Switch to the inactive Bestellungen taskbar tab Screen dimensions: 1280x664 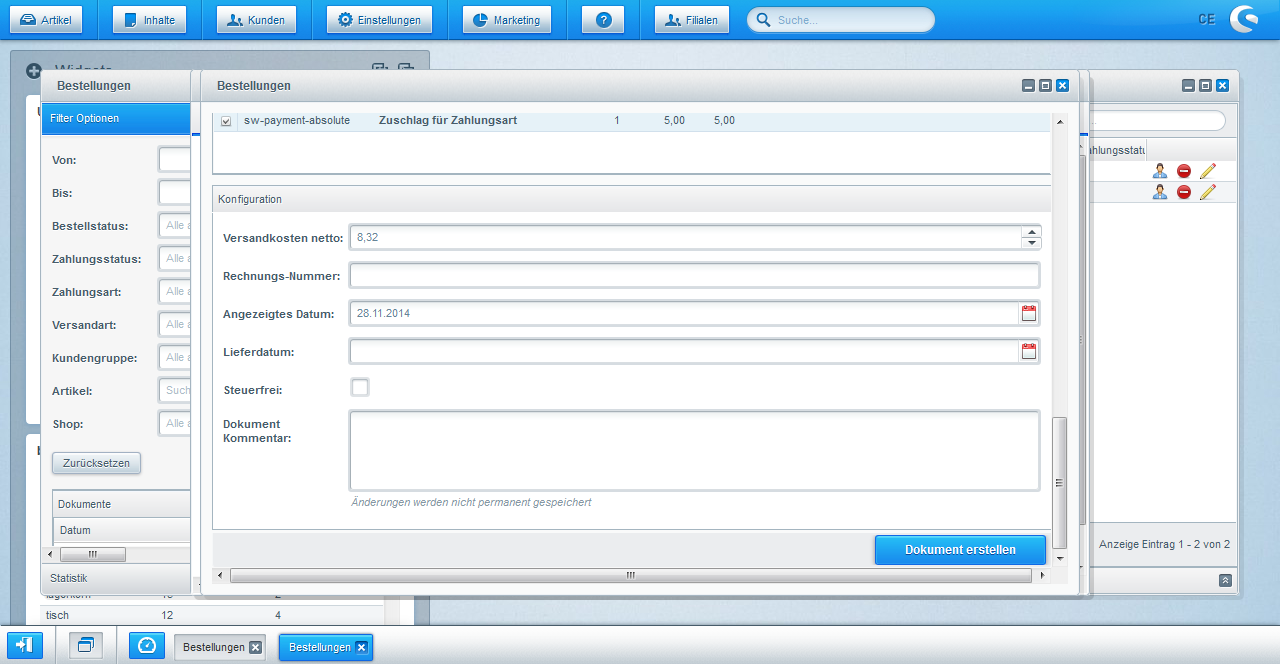tap(214, 646)
